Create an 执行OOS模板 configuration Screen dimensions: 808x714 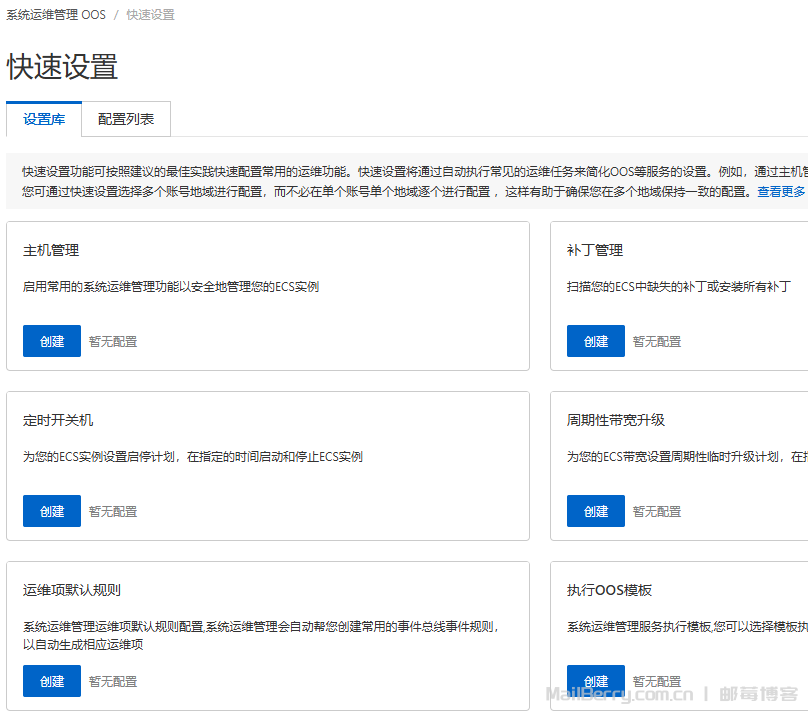coord(596,681)
